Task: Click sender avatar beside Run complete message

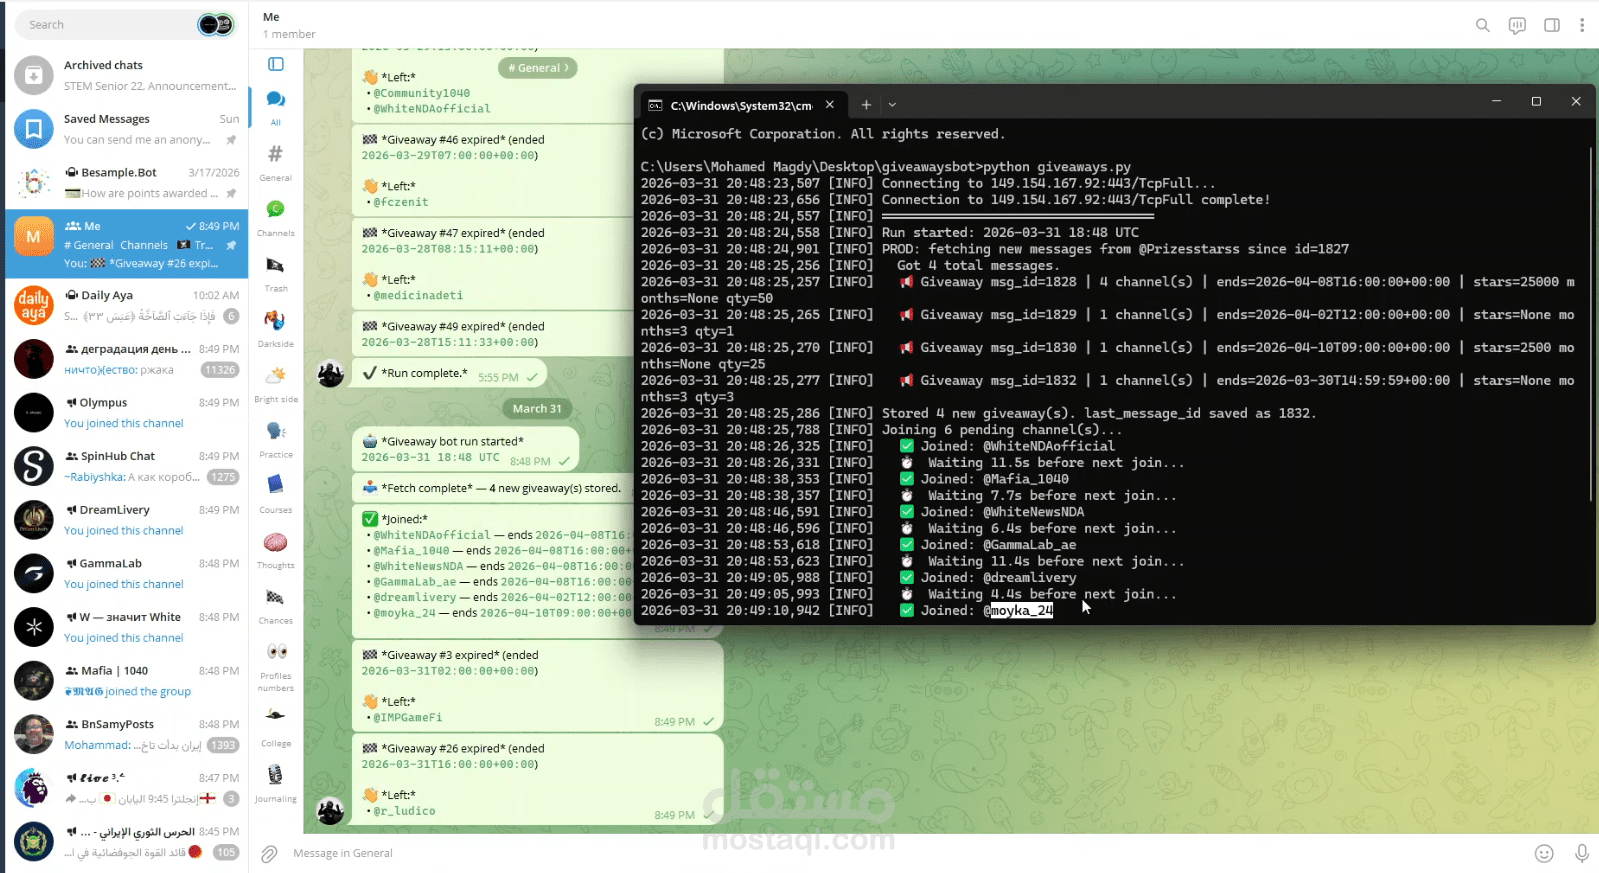Action: [331, 374]
